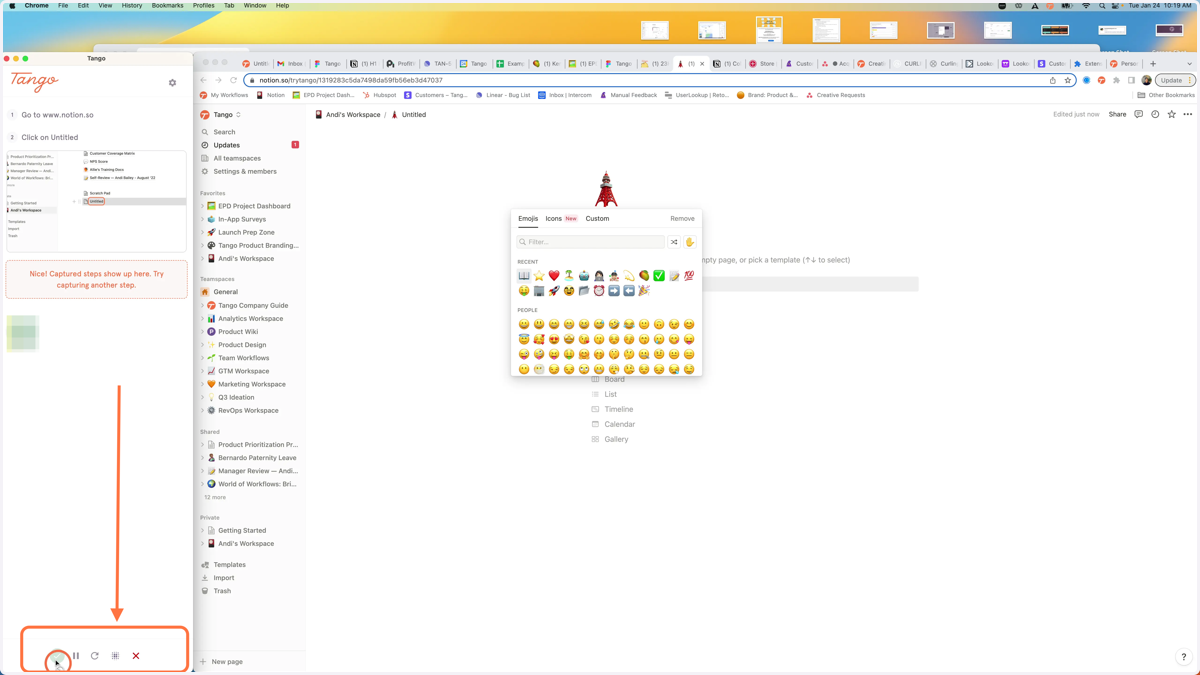
Task: Open Tango panel settings gear
Action: [172, 83]
